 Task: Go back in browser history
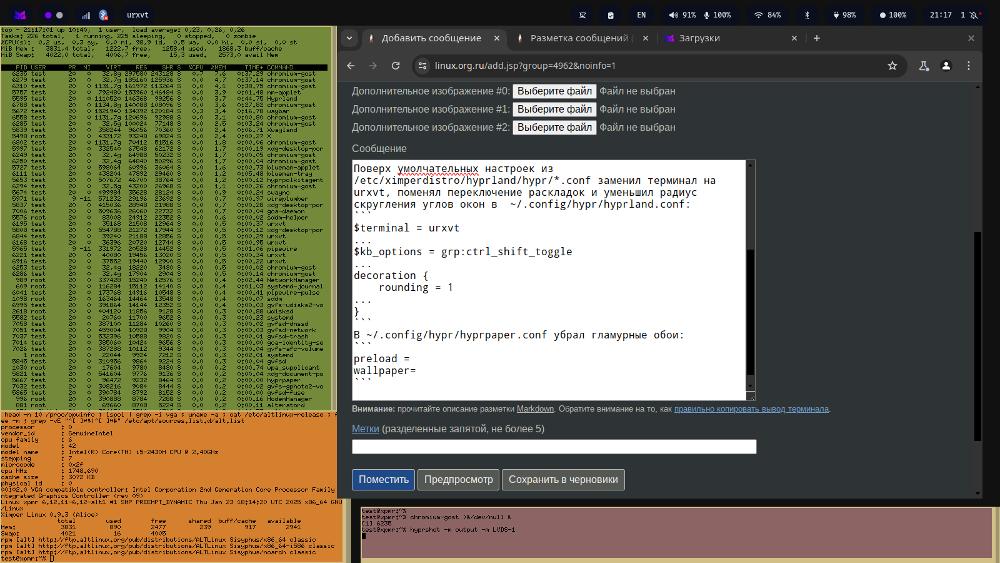(x=351, y=66)
